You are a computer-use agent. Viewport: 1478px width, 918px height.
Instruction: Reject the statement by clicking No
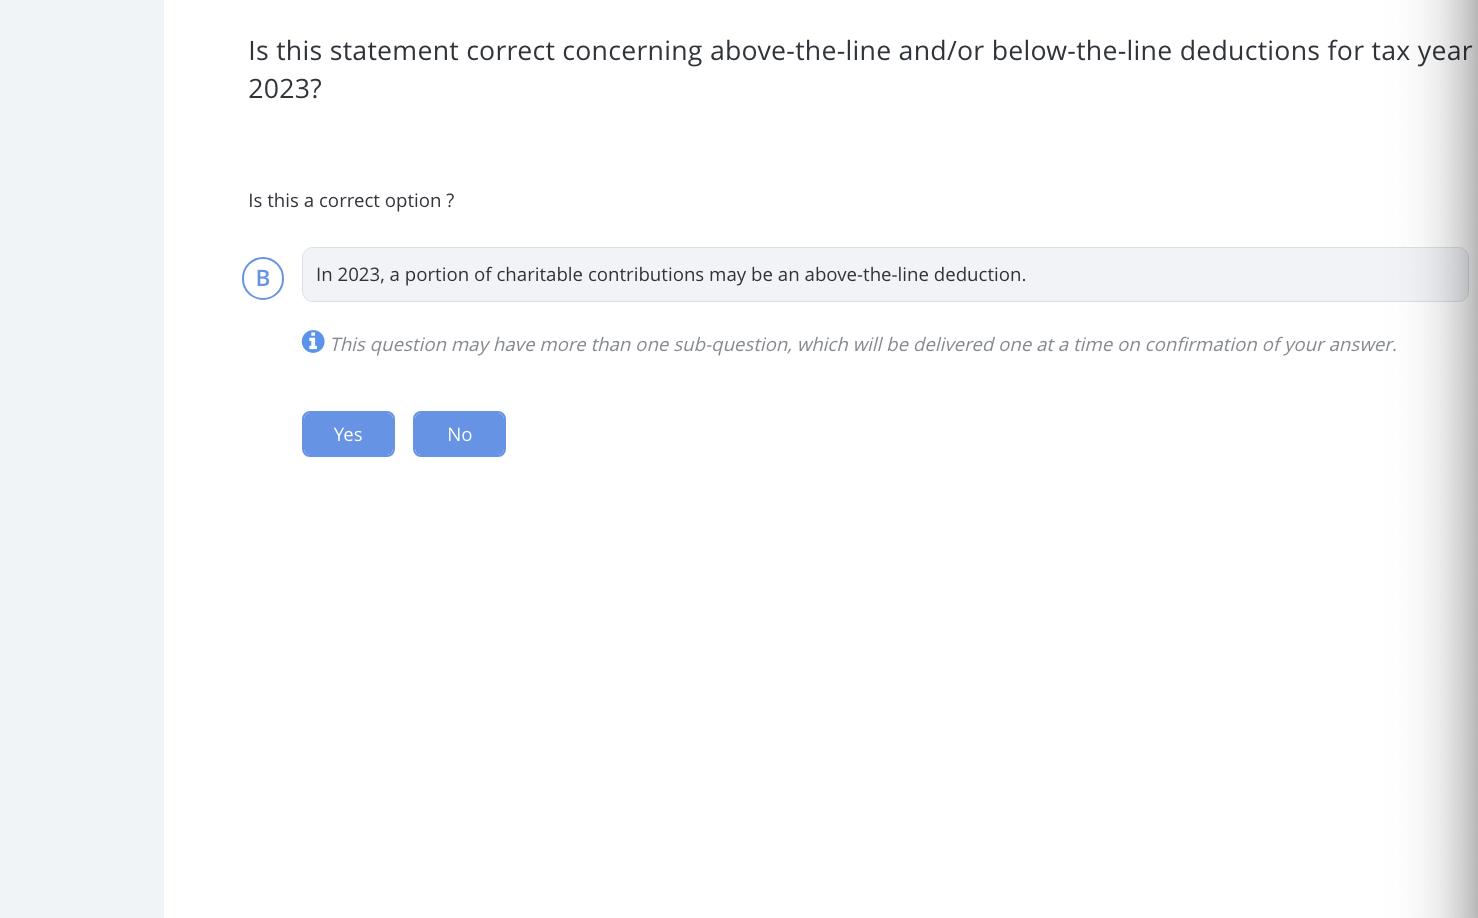459,434
